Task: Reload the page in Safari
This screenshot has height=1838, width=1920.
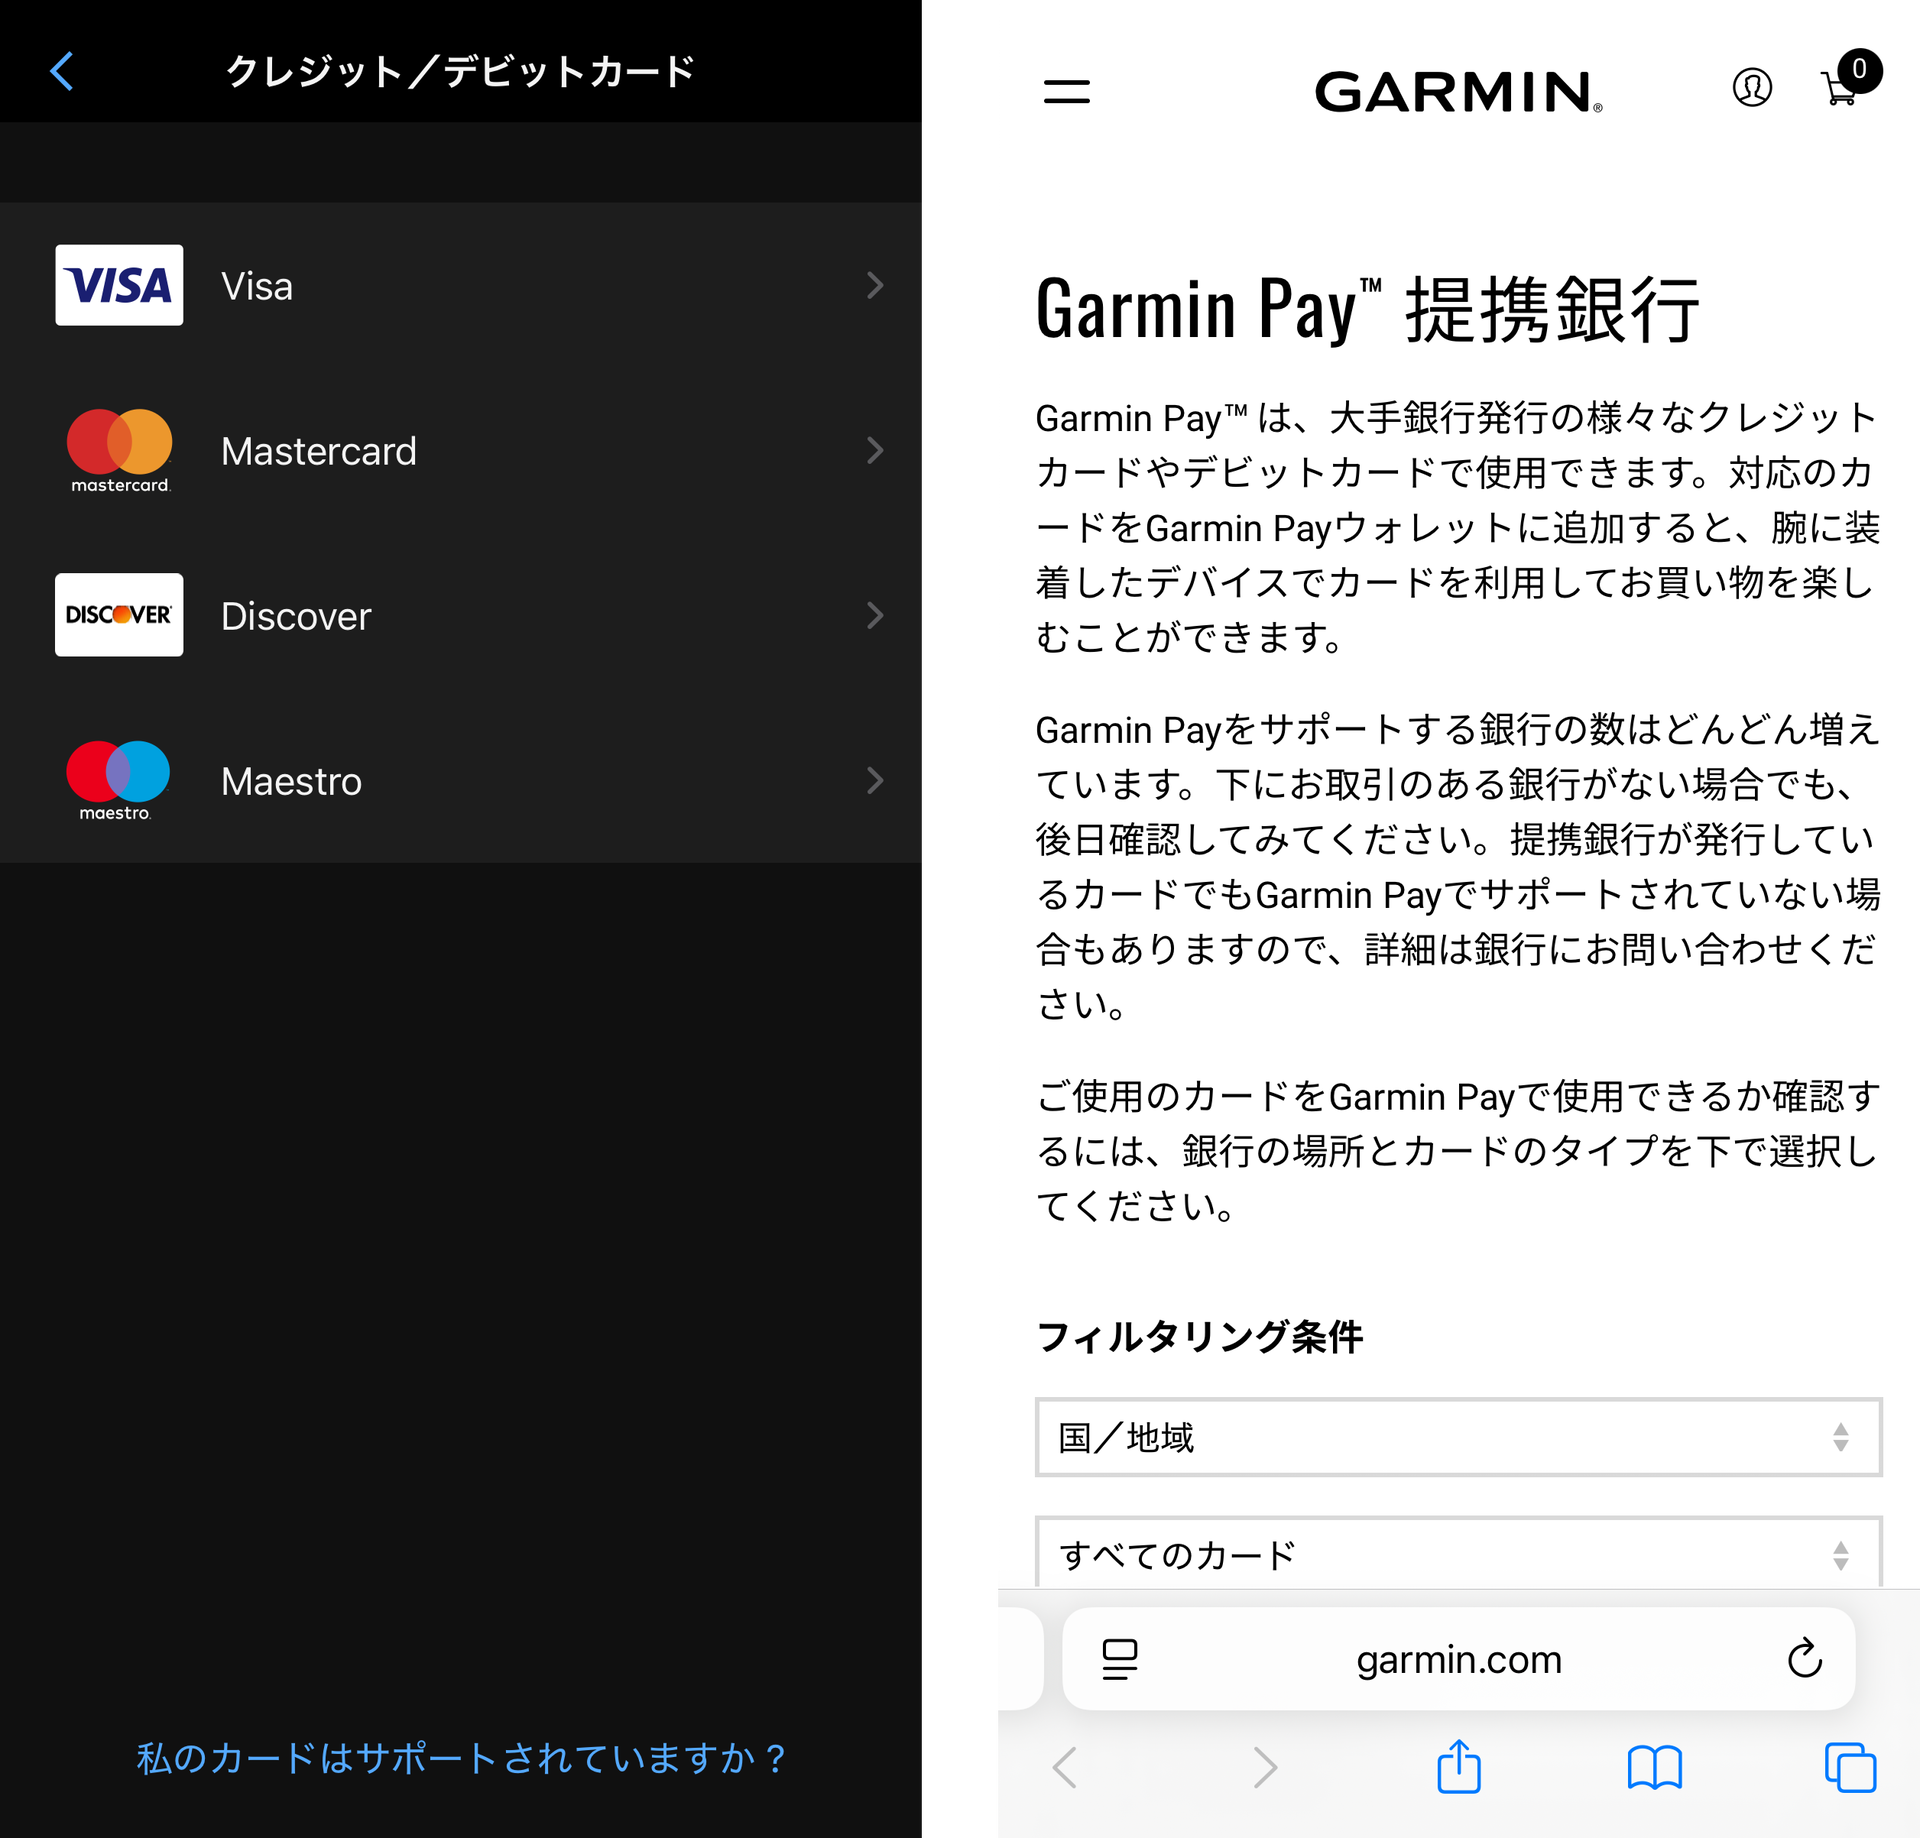Action: point(1804,1658)
